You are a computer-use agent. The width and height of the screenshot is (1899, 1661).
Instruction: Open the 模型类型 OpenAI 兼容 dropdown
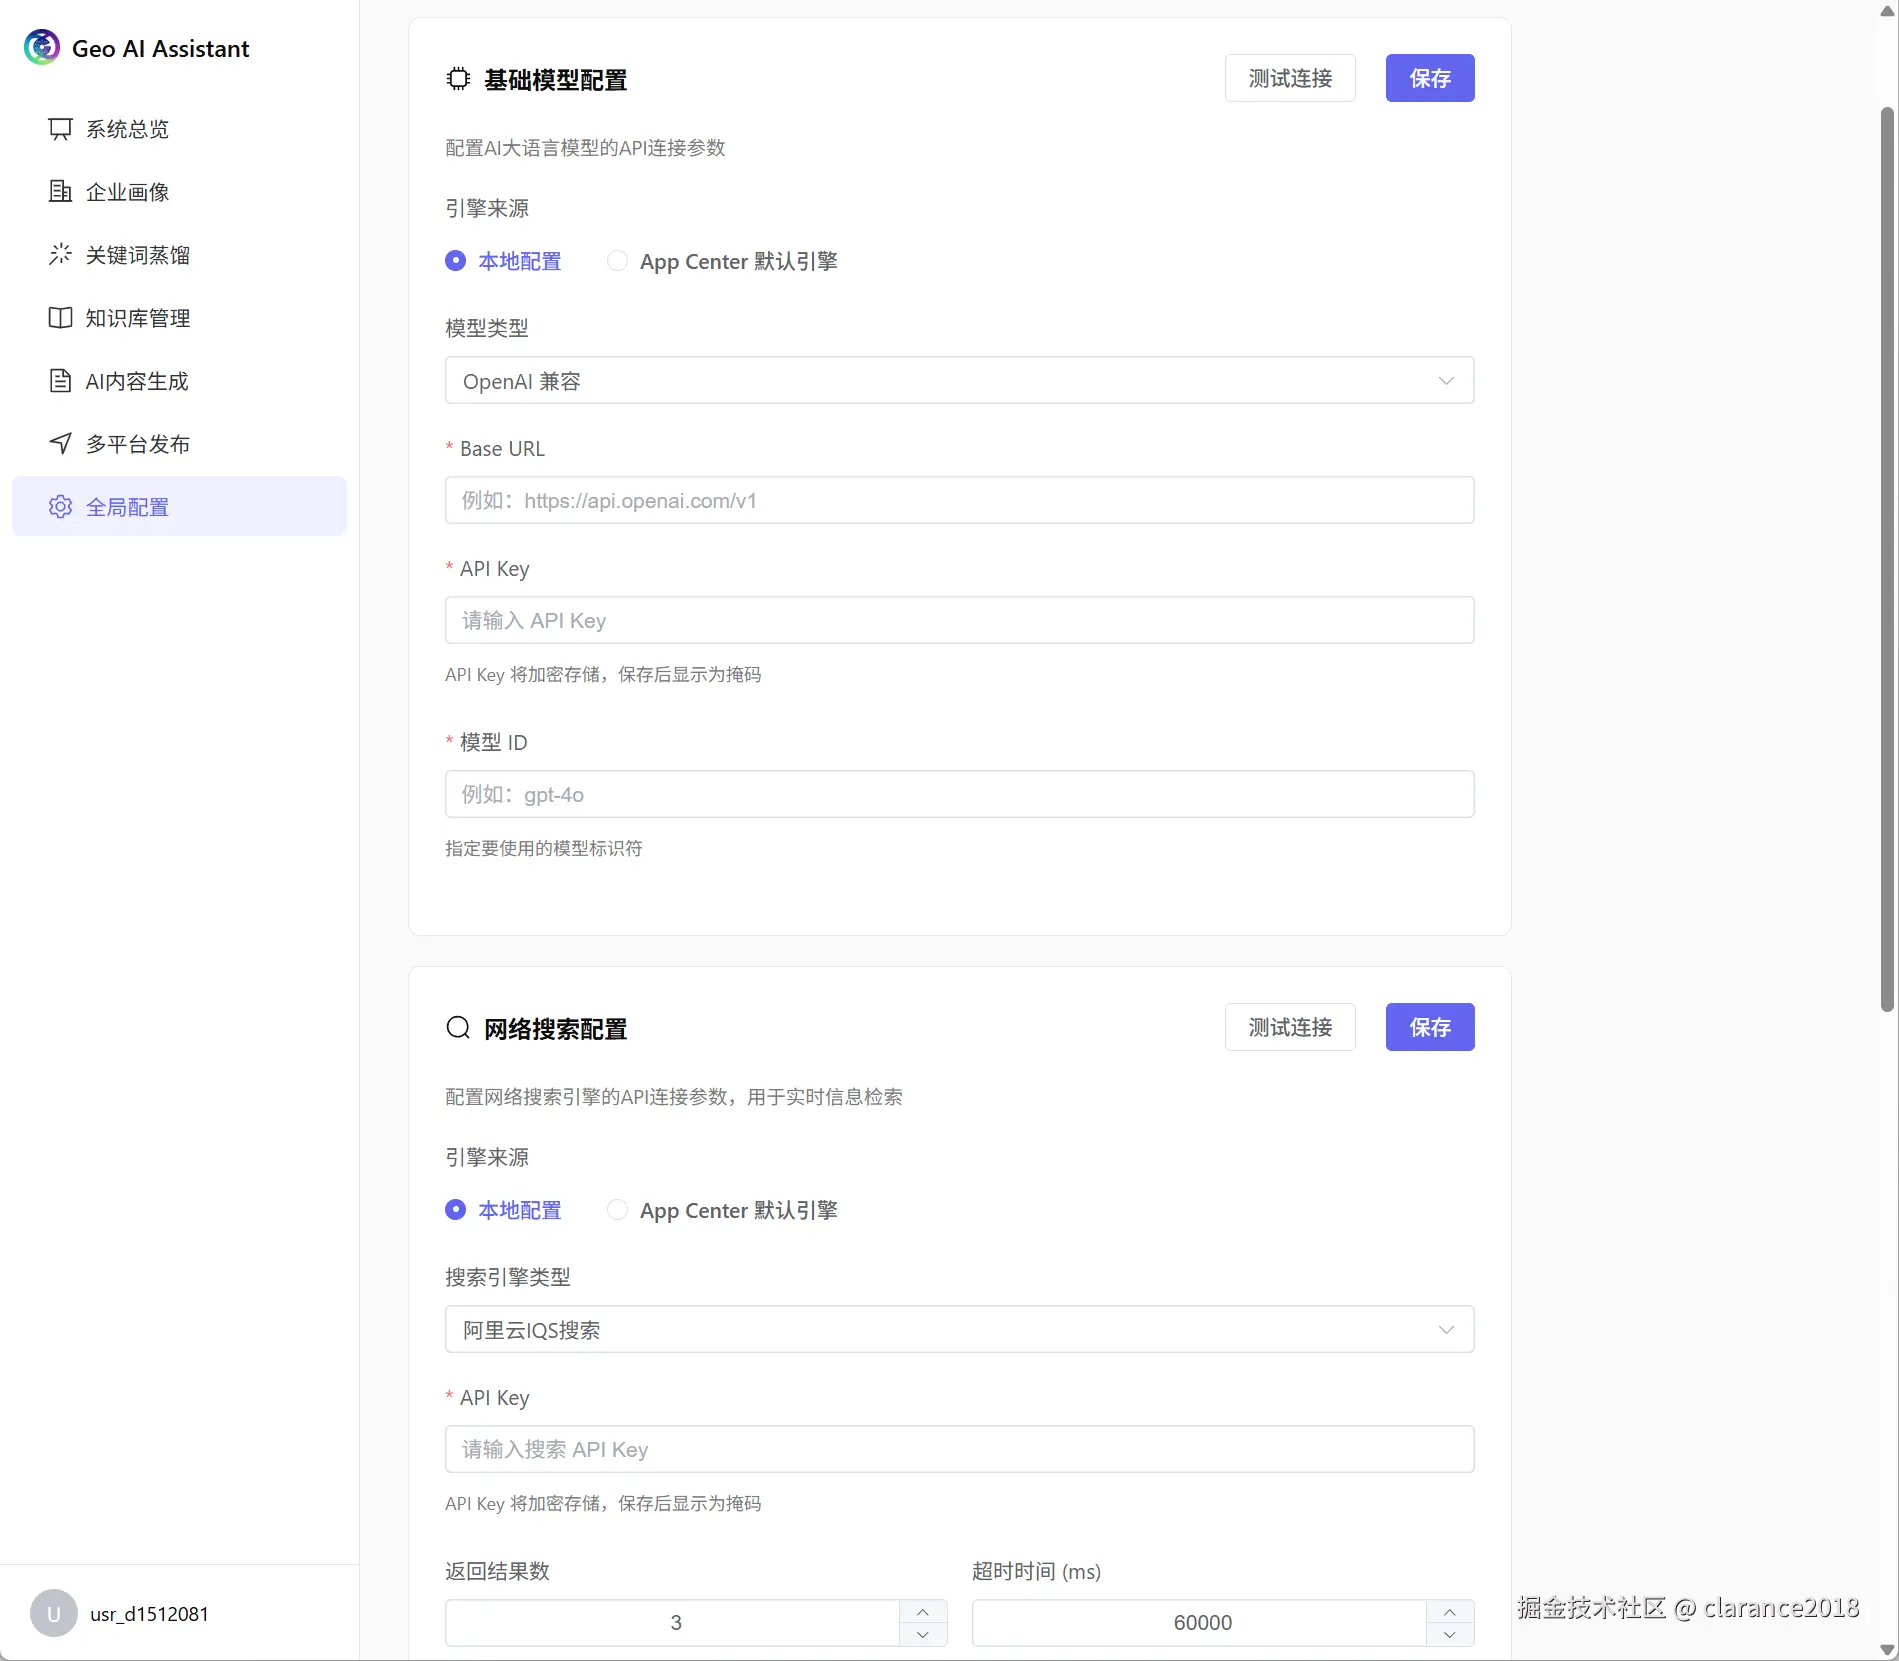pos(960,380)
